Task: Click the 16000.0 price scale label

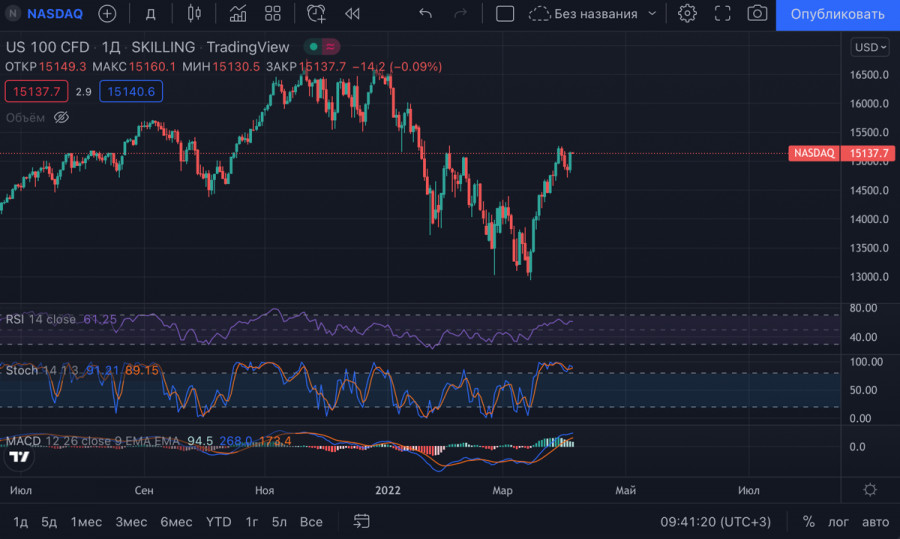Action: (x=869, y=103)
